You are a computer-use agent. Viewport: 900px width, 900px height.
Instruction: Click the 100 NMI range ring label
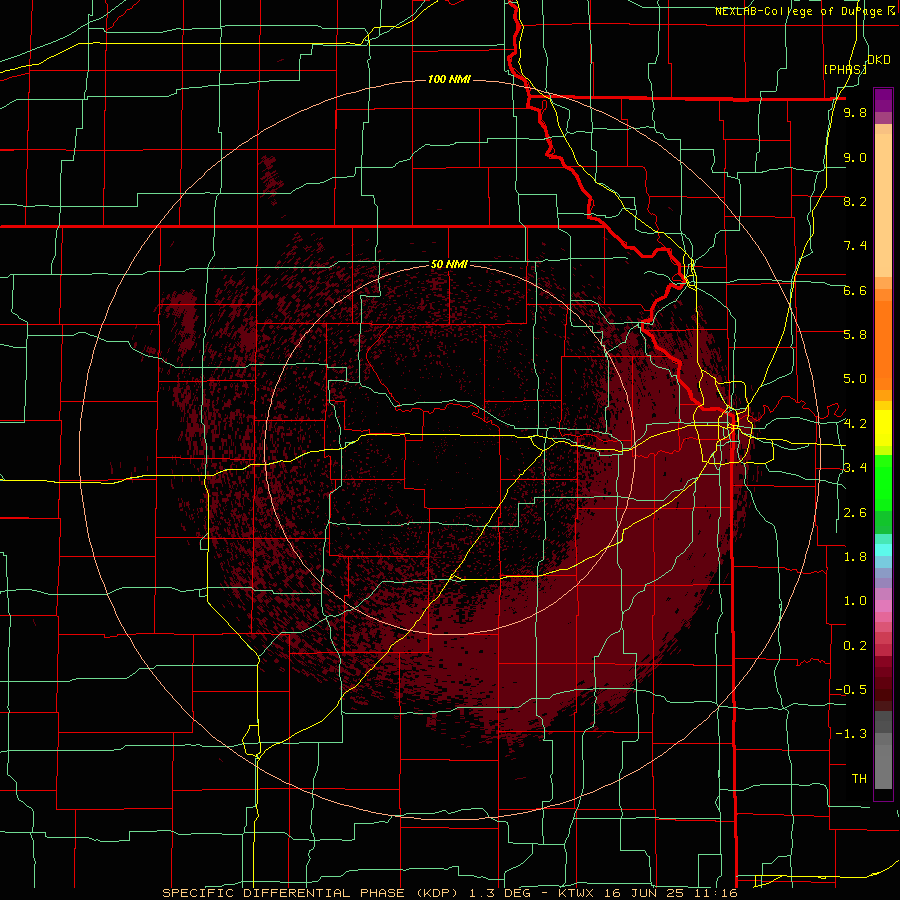449,79
